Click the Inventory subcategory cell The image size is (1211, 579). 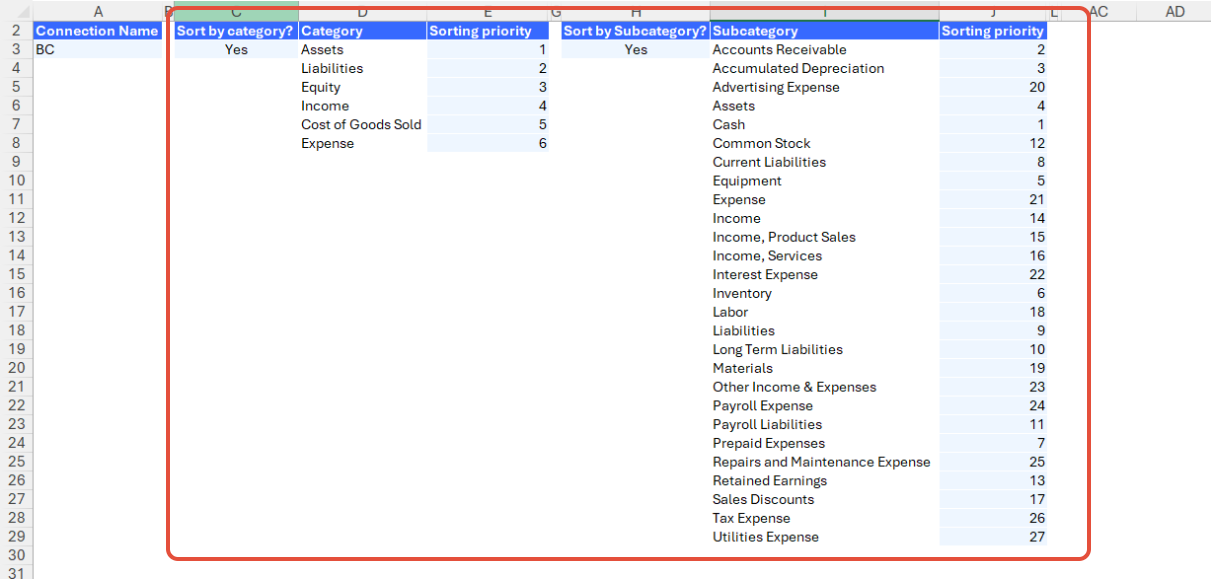(x=824, y=293)
